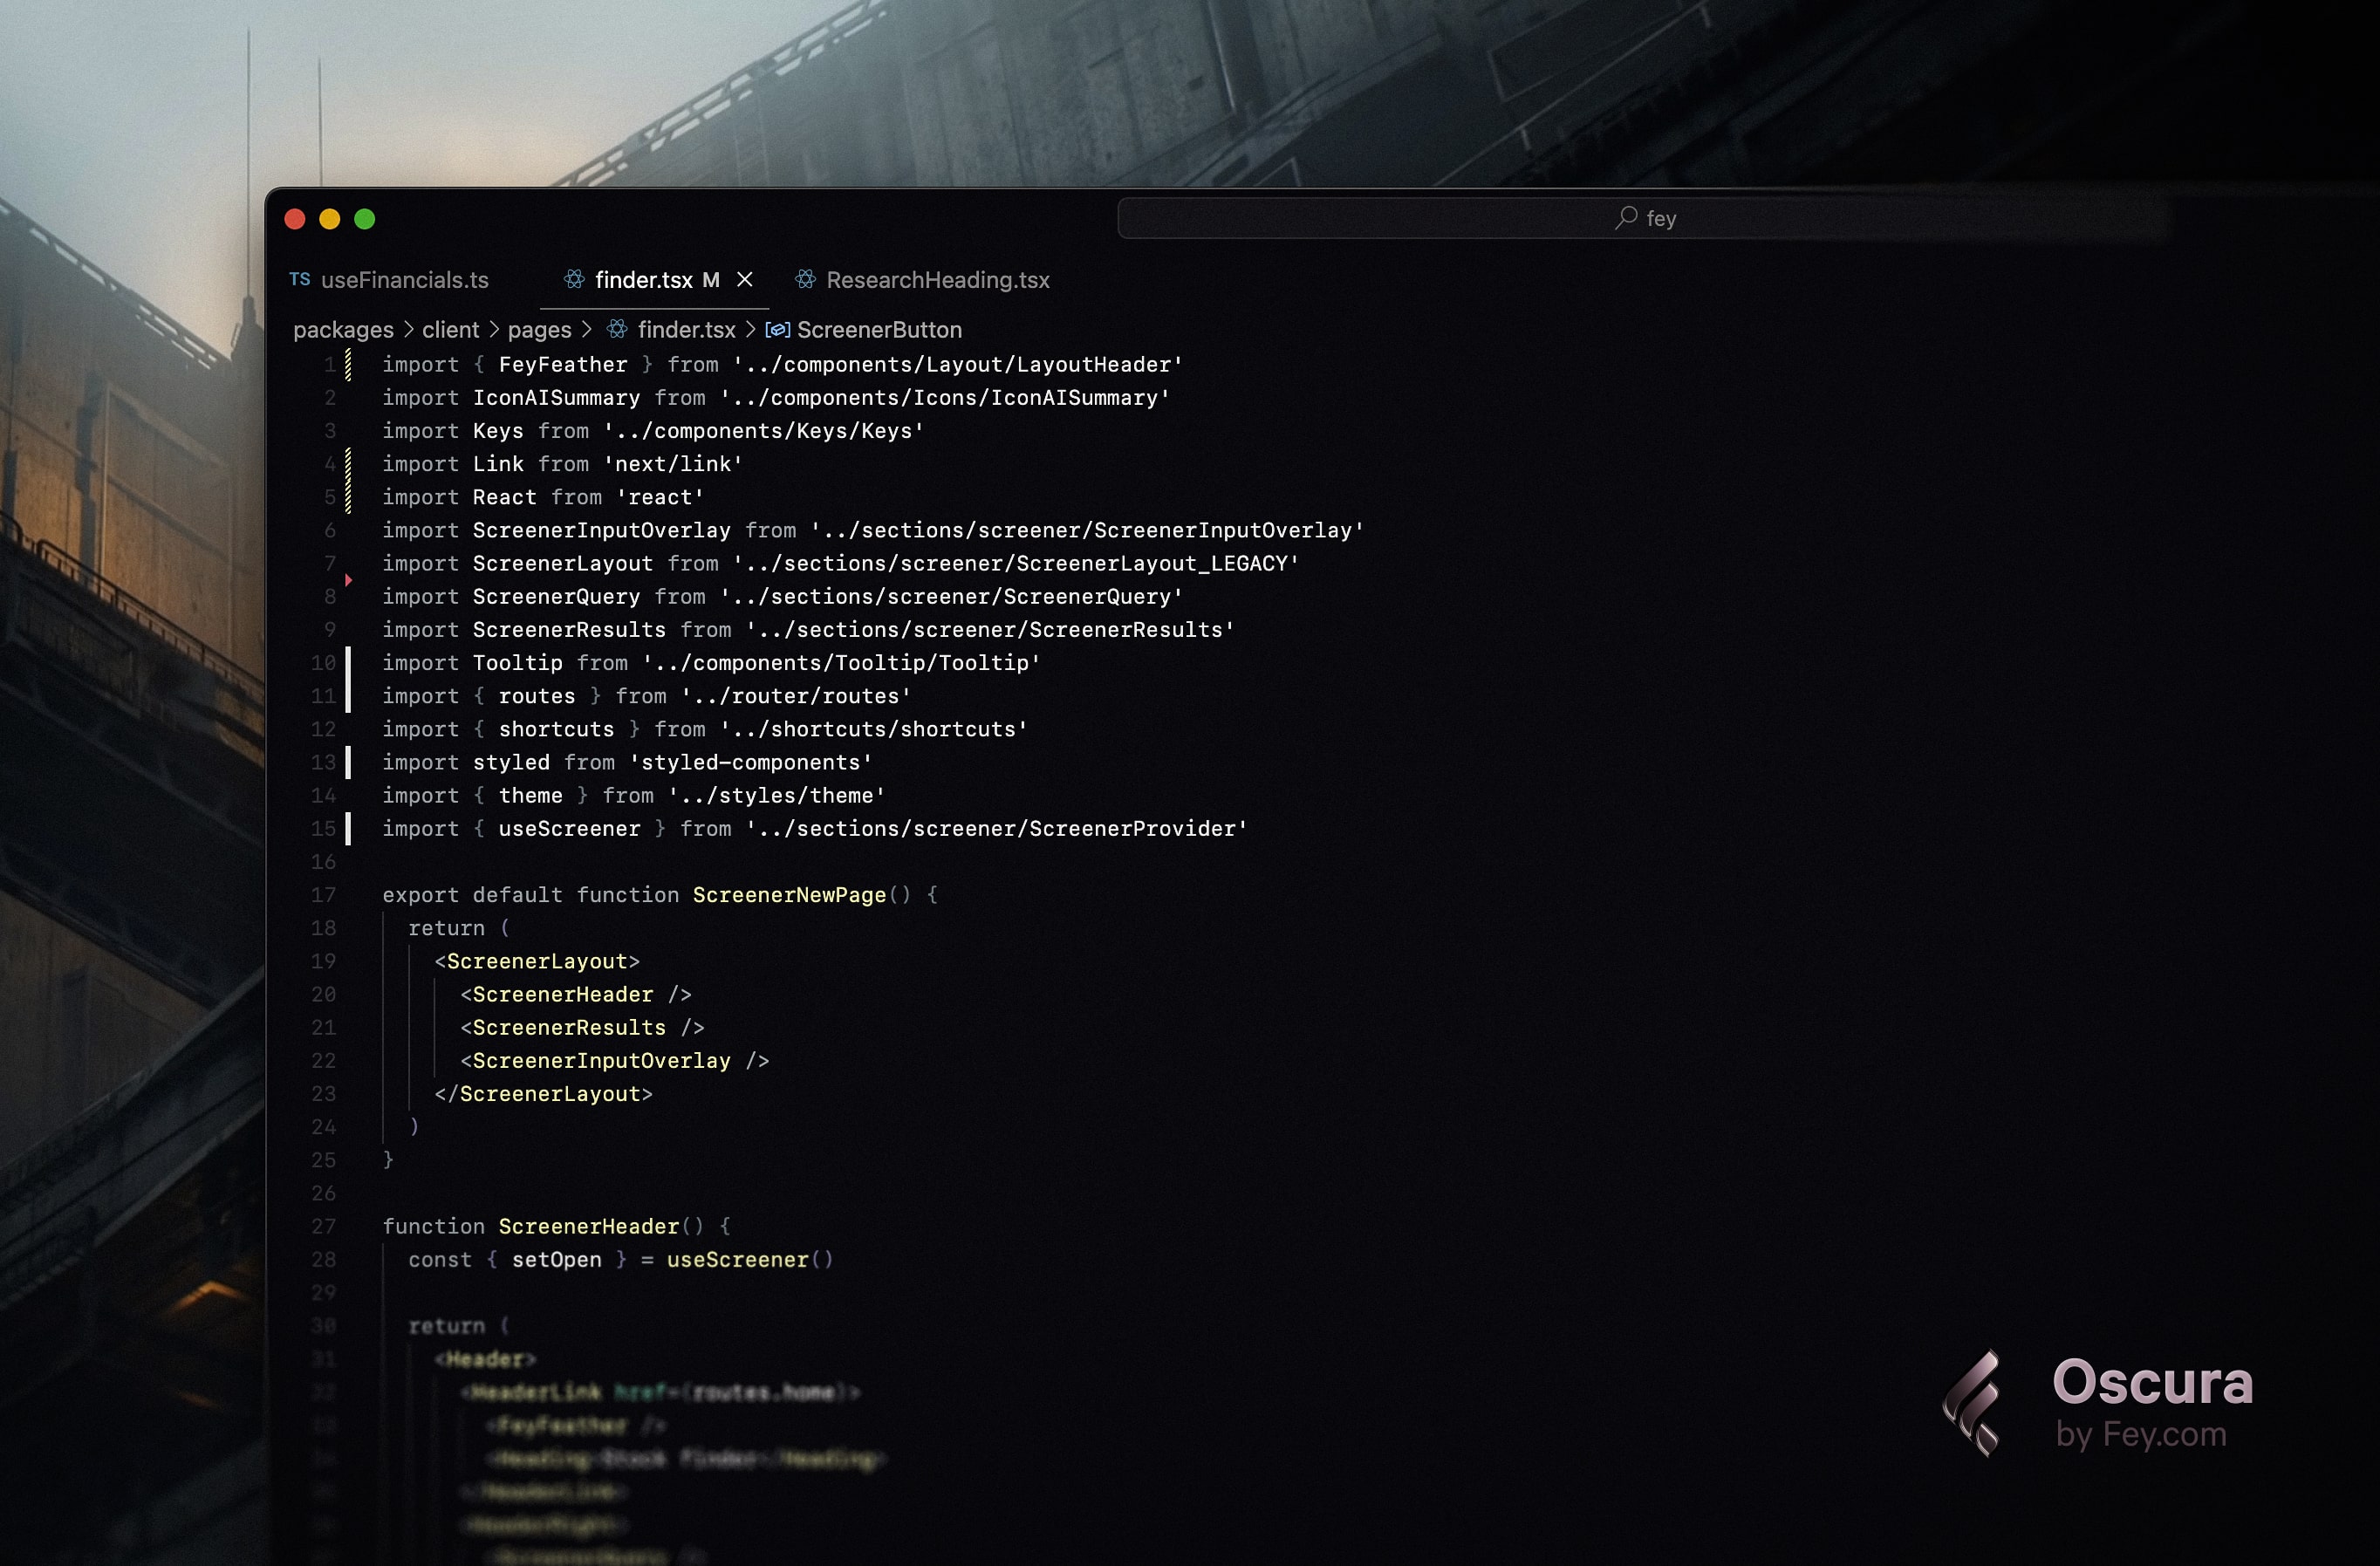
Task: Click the green zoom window button
Action: point(365,219)
